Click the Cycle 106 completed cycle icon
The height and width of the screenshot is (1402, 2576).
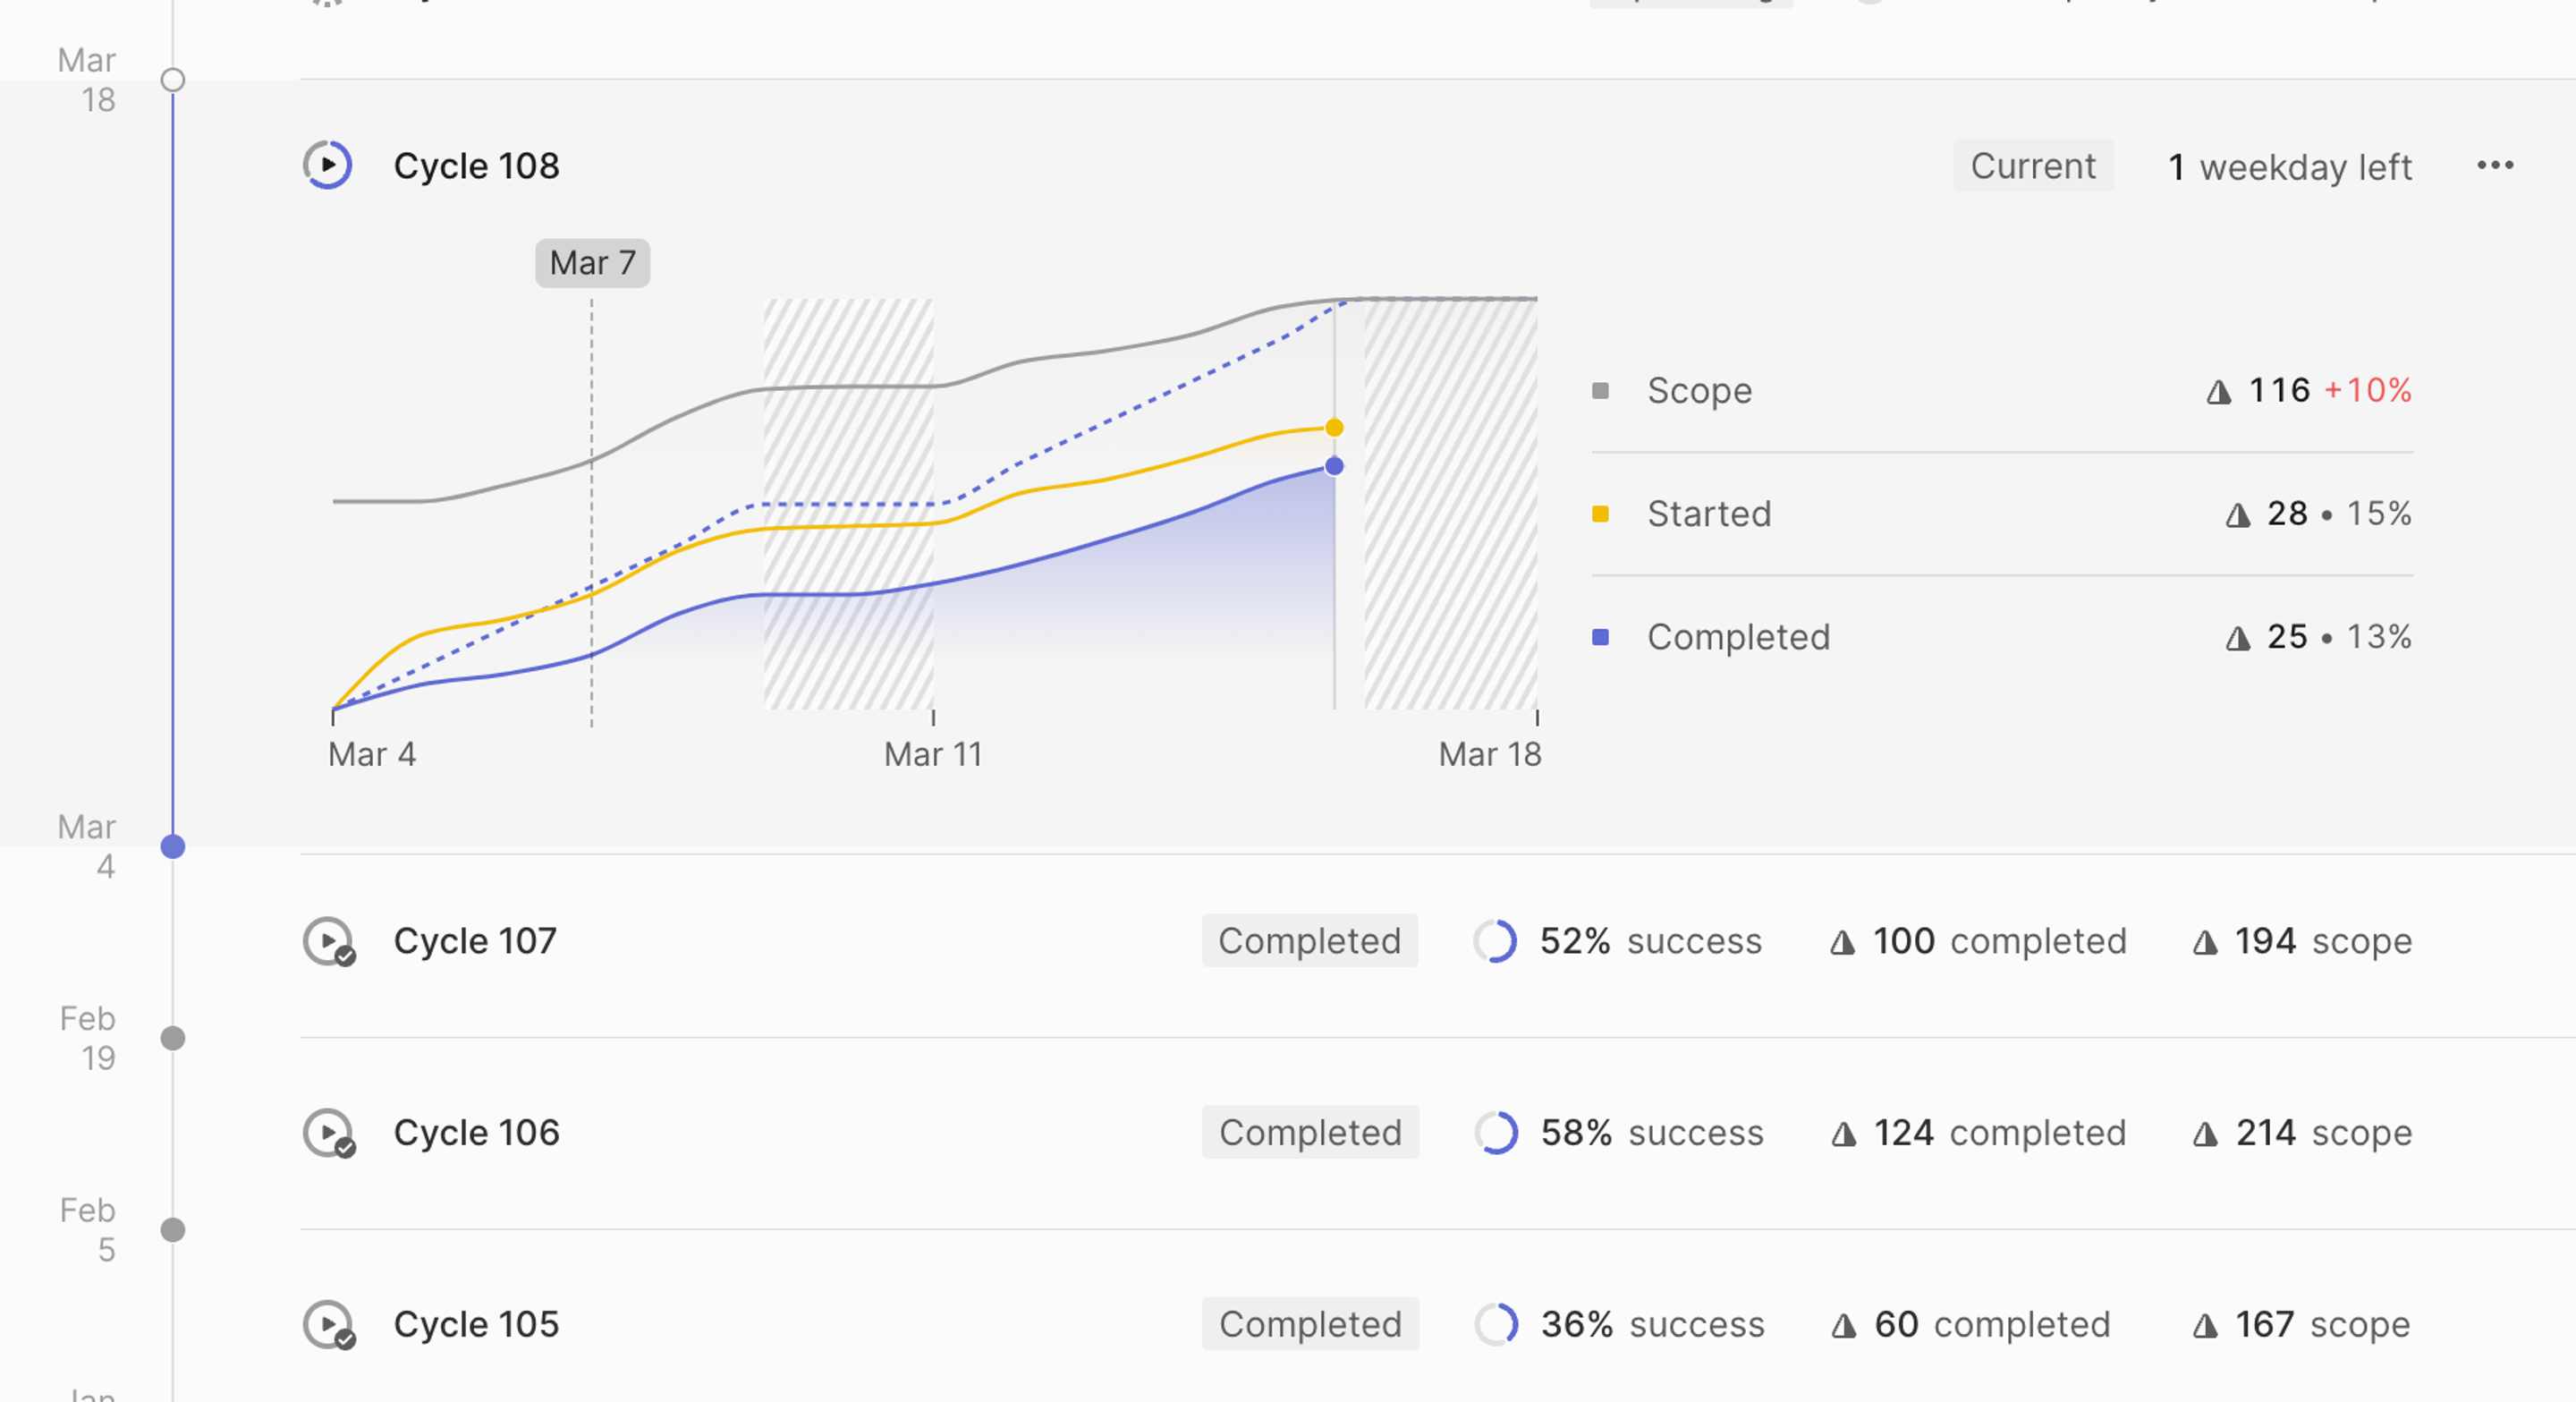(x=328, y=1133)
